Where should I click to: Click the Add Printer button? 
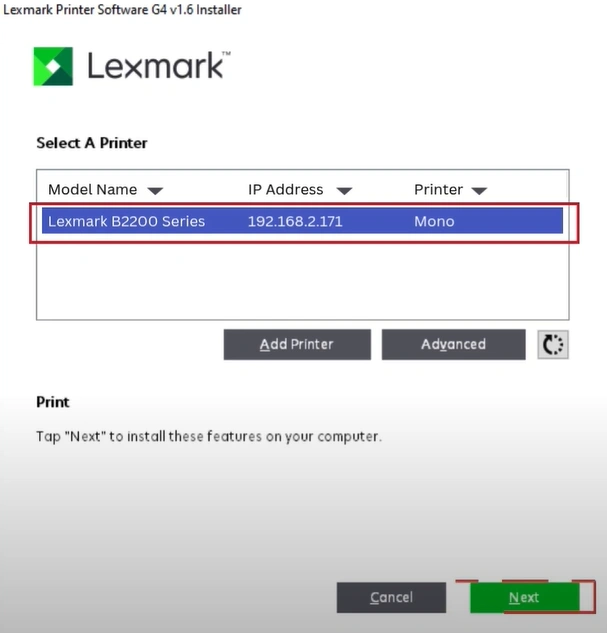pyautogui.click(x=297, y=344)
